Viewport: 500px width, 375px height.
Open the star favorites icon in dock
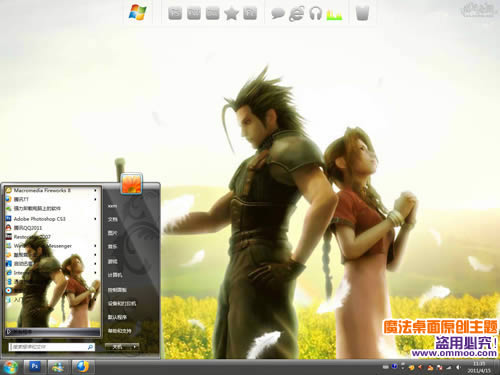[x=231, y=14]
